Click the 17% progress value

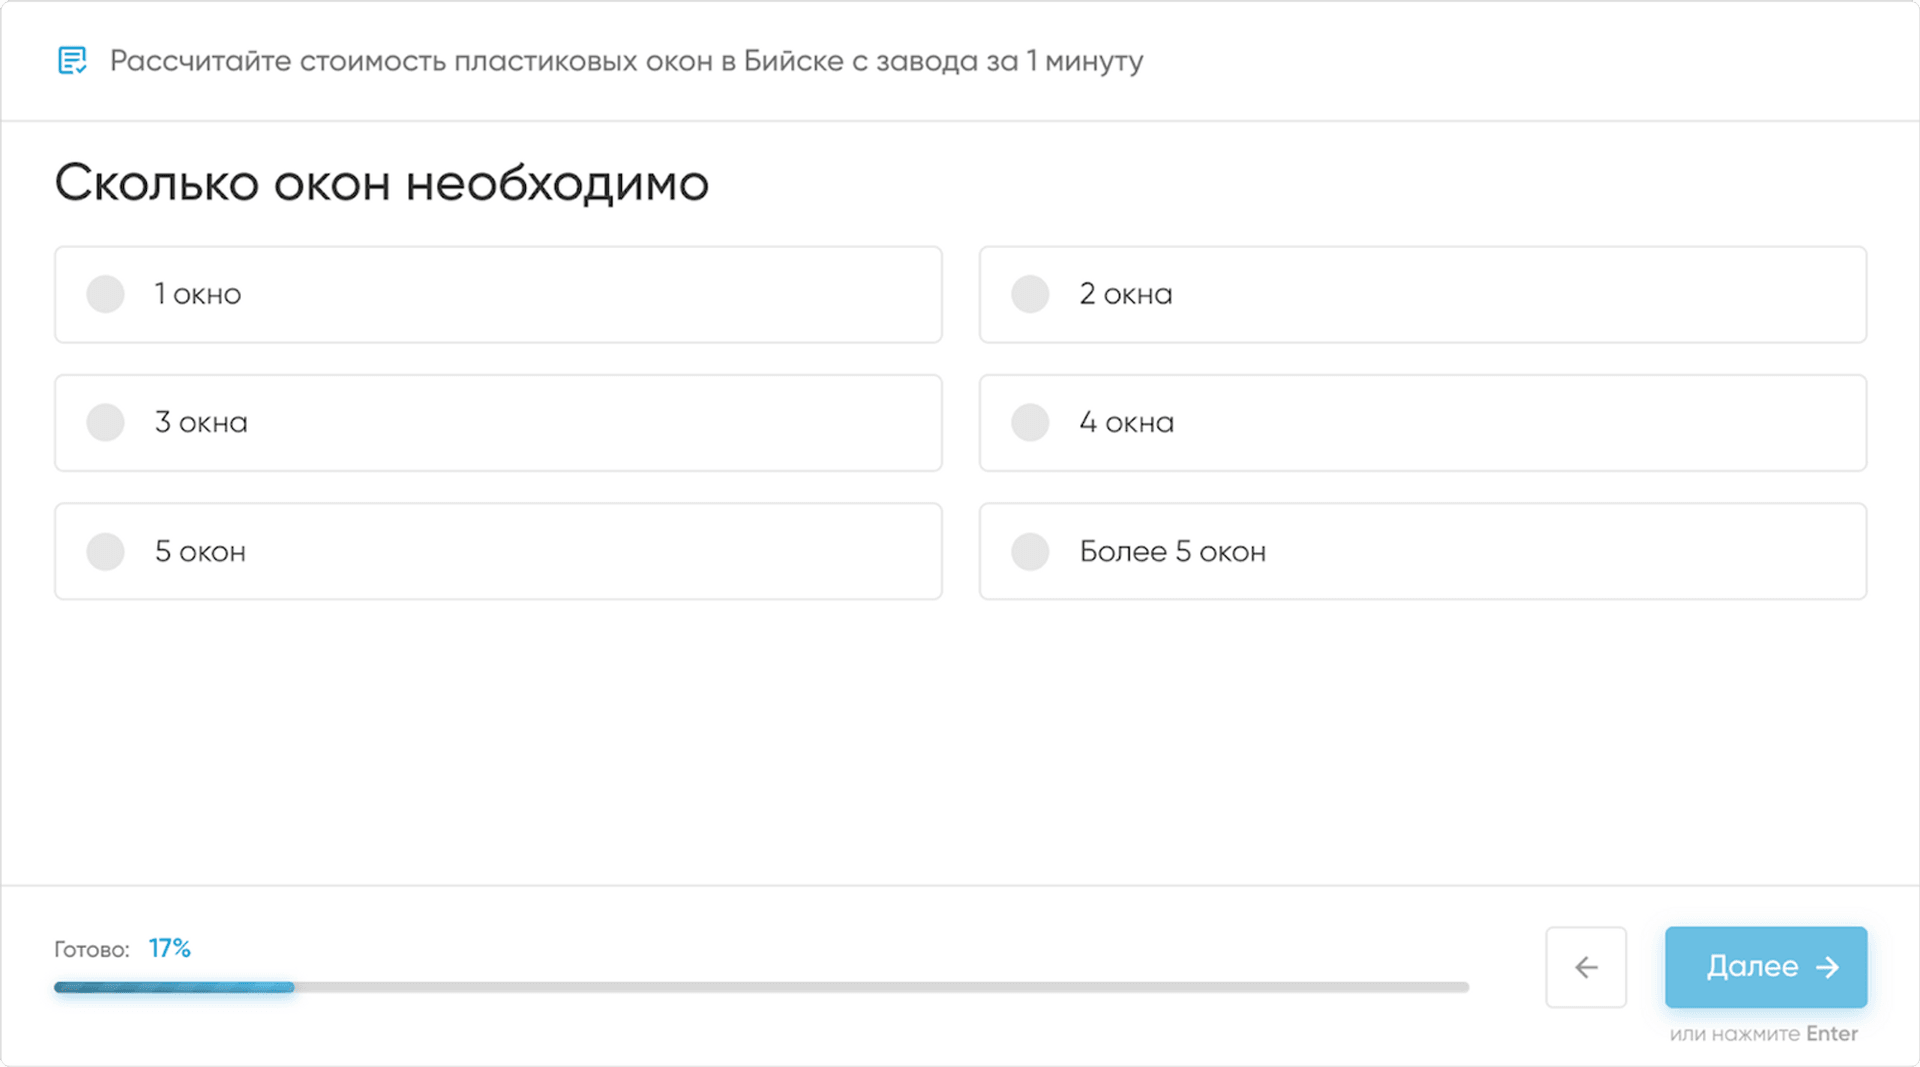pos(170,948)
